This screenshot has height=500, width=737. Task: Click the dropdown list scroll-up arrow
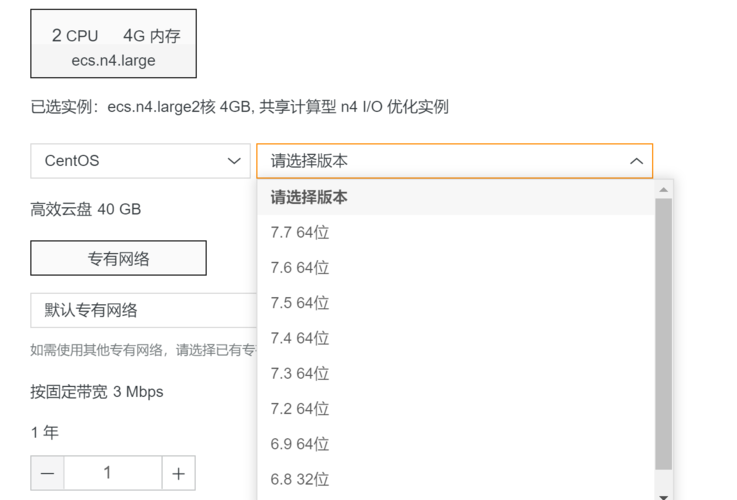click(x=664, y=190)
